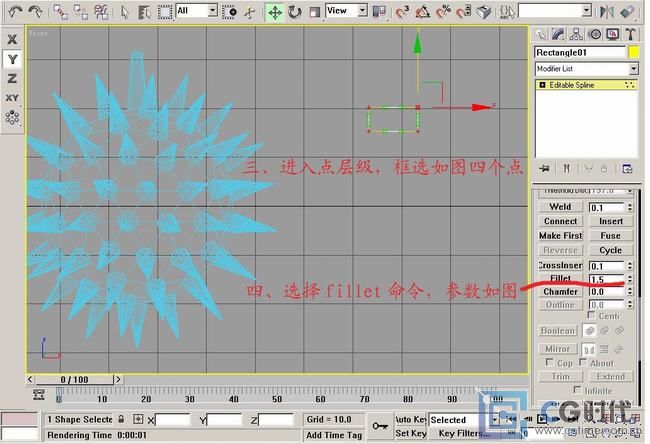Switch to the Motion command panel tab
Screen dimensions: 650x444
(x=594, y=34)
